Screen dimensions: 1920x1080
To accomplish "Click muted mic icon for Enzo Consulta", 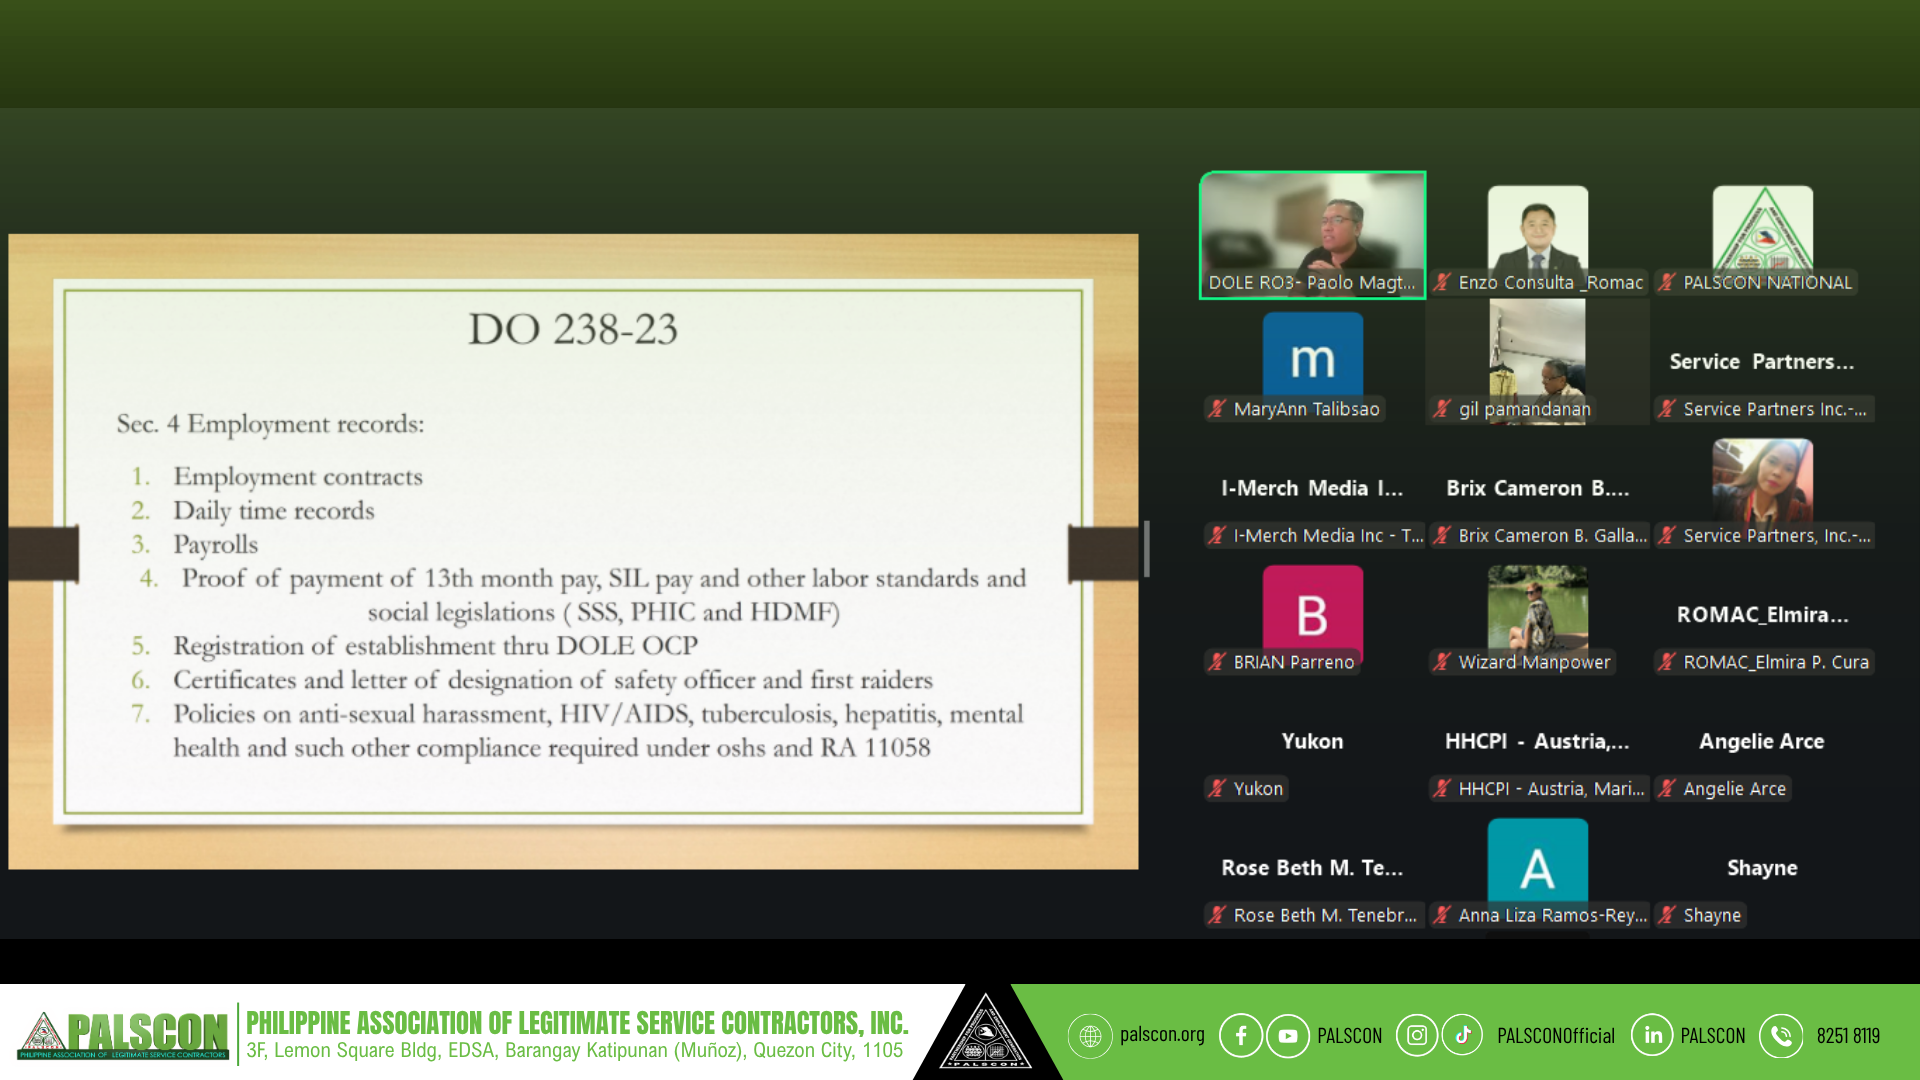I will [x=1442, y=282].
